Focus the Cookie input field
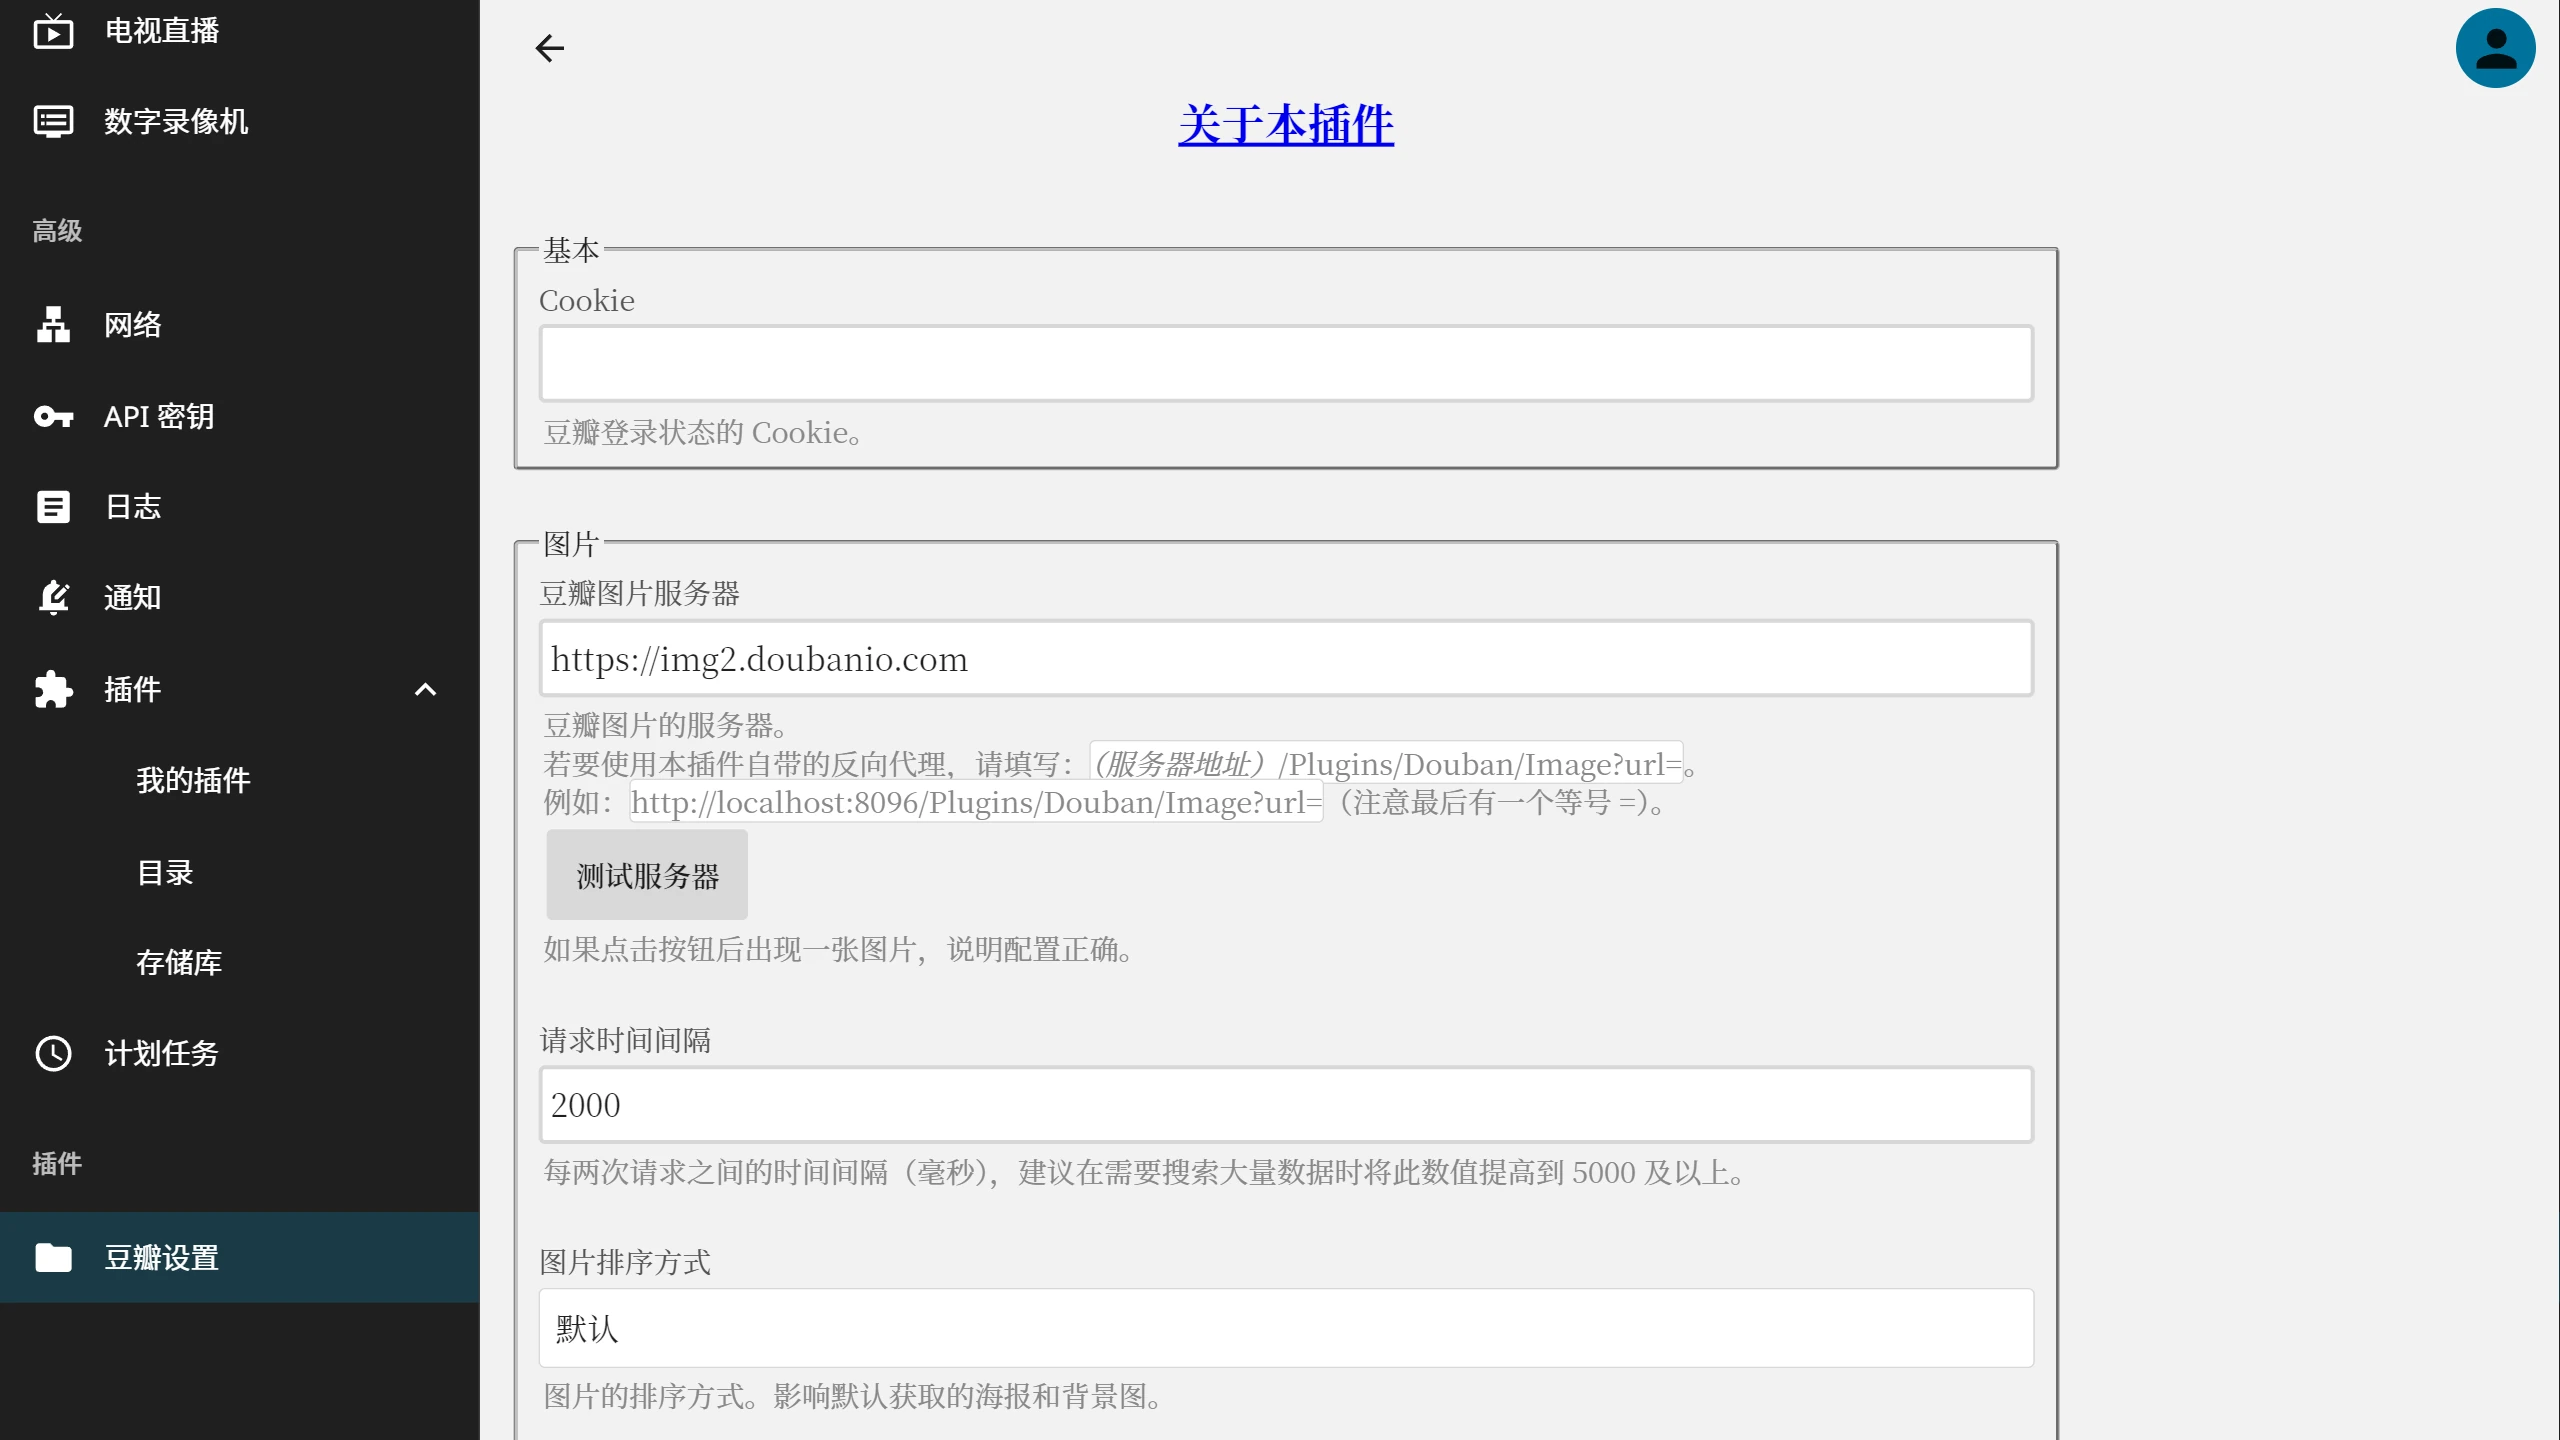The height and width of the screenshot is (1440, 2560). coord(1286,363)
